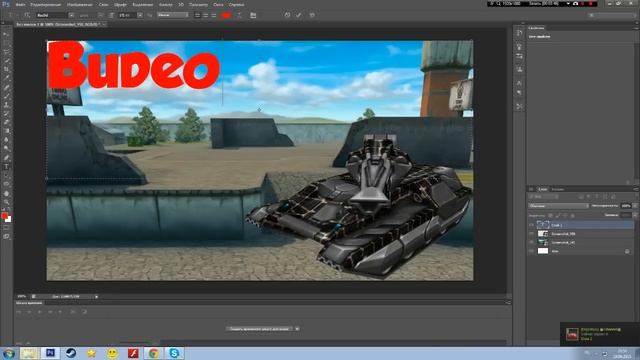Viewport: 640px width, 360px height.
Task: Select the Quick Selection tool
Action: 7,61
